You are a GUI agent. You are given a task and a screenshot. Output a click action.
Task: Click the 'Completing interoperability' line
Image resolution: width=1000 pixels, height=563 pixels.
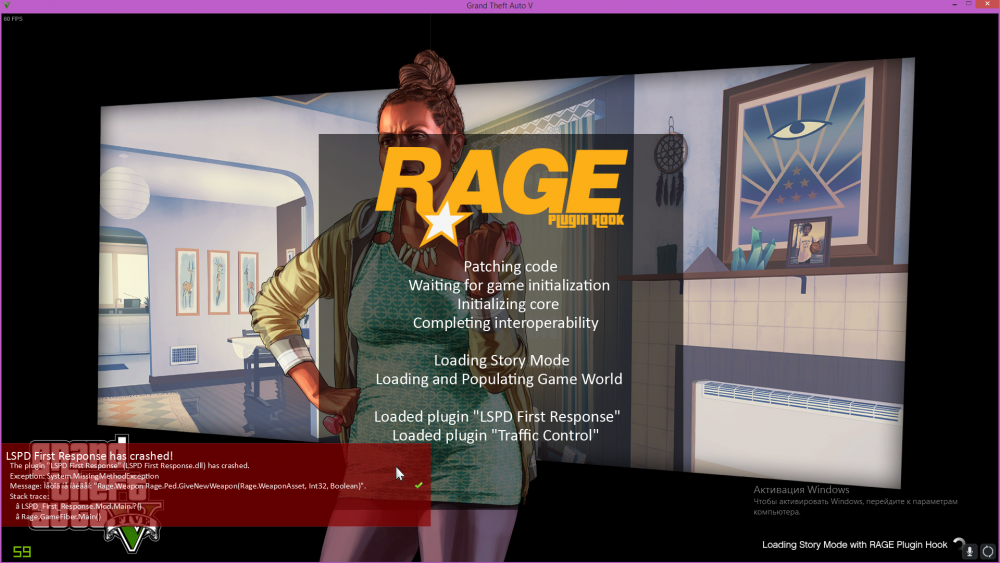click(x=505, y=323)
